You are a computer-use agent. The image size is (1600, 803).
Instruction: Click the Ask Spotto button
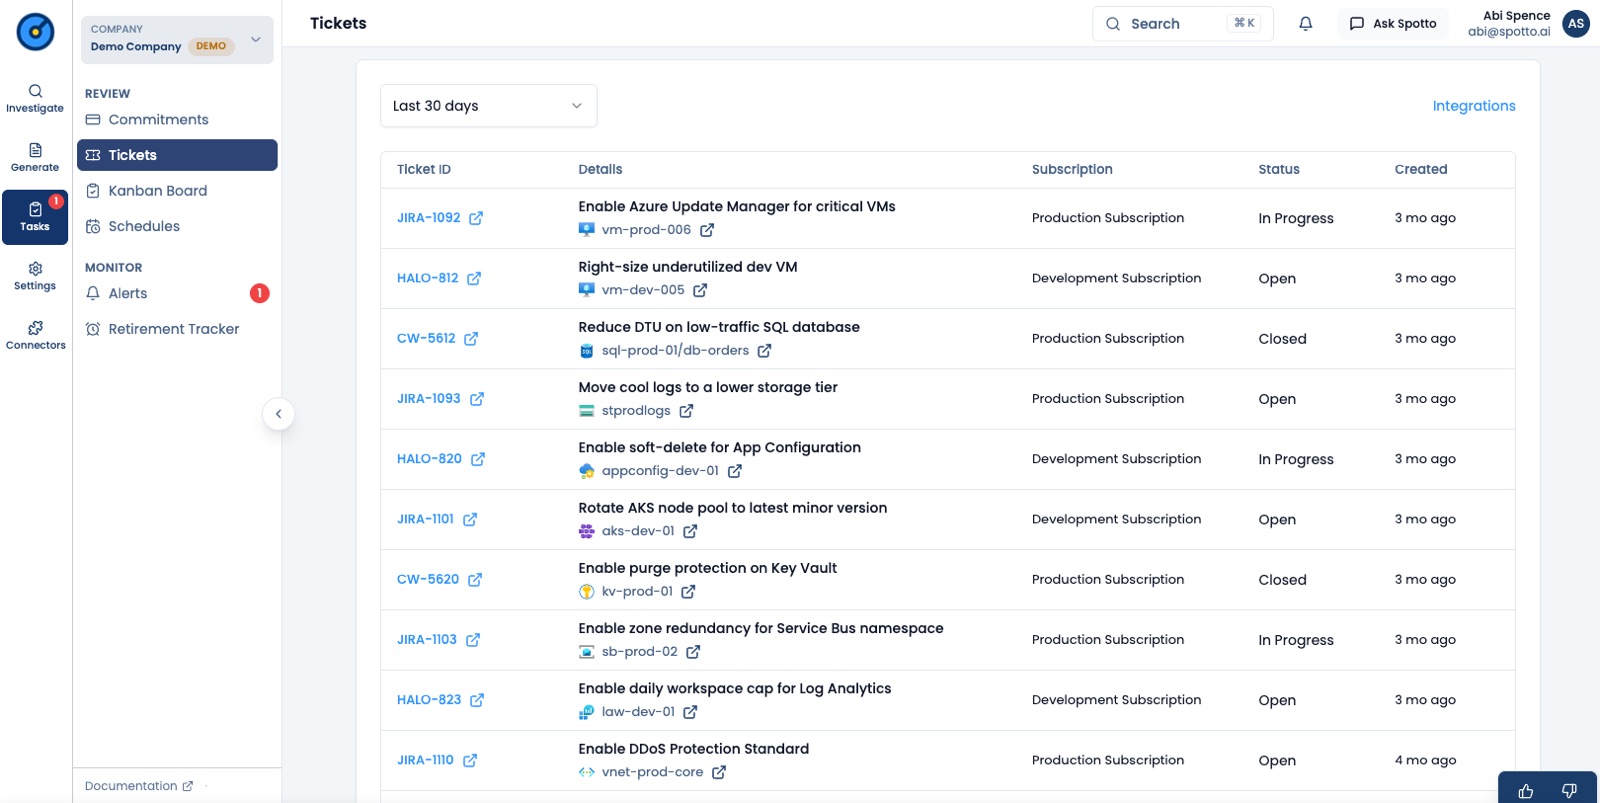click(x=1392, y=23)
